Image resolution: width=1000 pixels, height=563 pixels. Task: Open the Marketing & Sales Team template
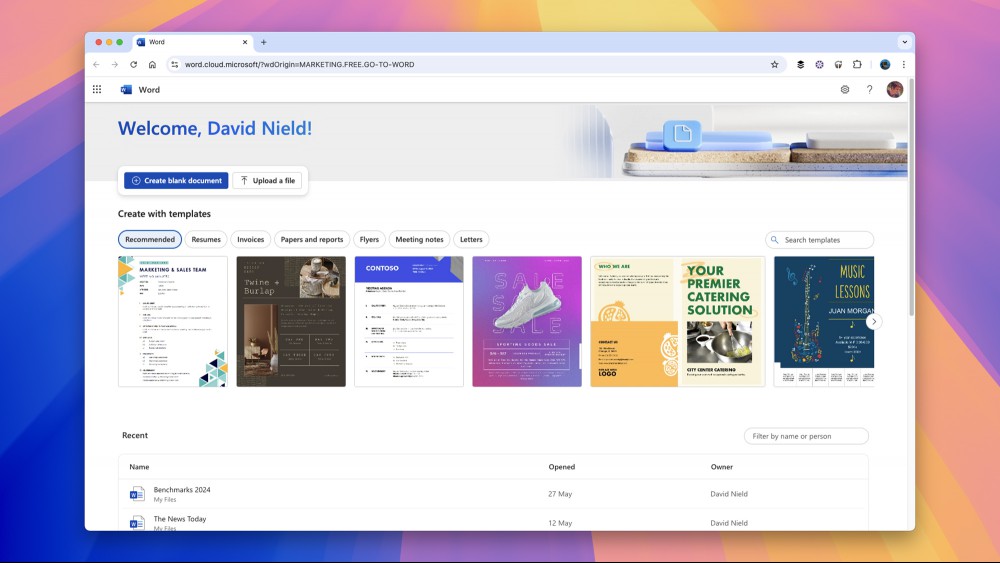[x=173, y=321]
